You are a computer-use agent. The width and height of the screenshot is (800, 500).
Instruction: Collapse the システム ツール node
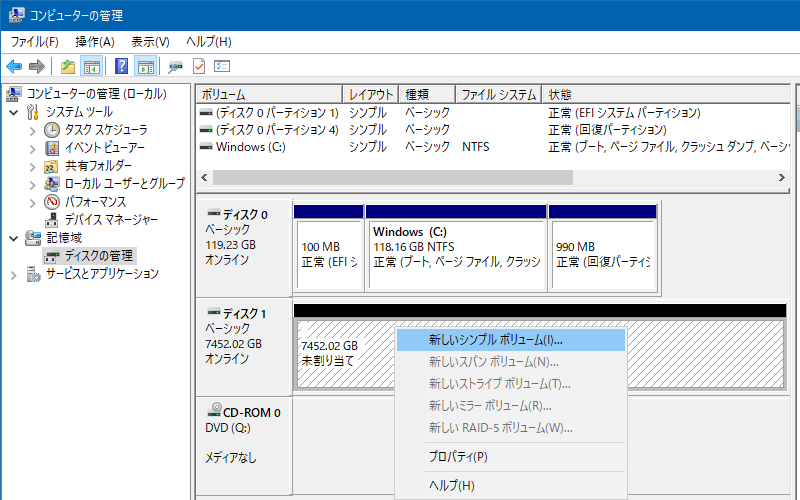coord(14,112)
